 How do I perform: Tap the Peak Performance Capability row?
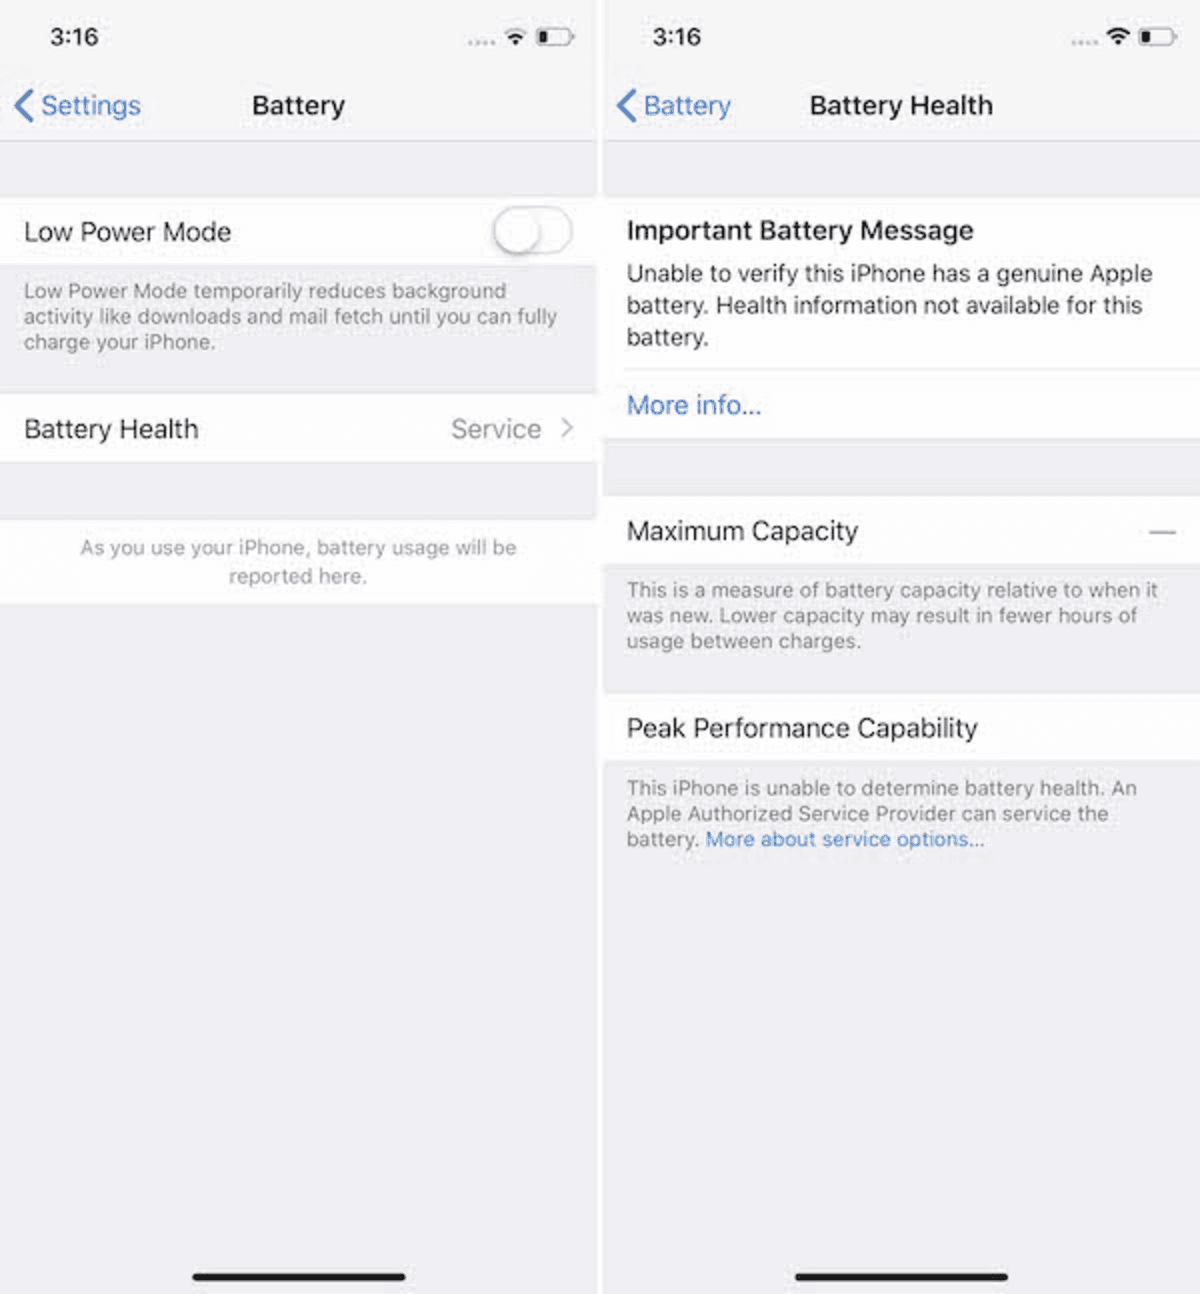901,728
